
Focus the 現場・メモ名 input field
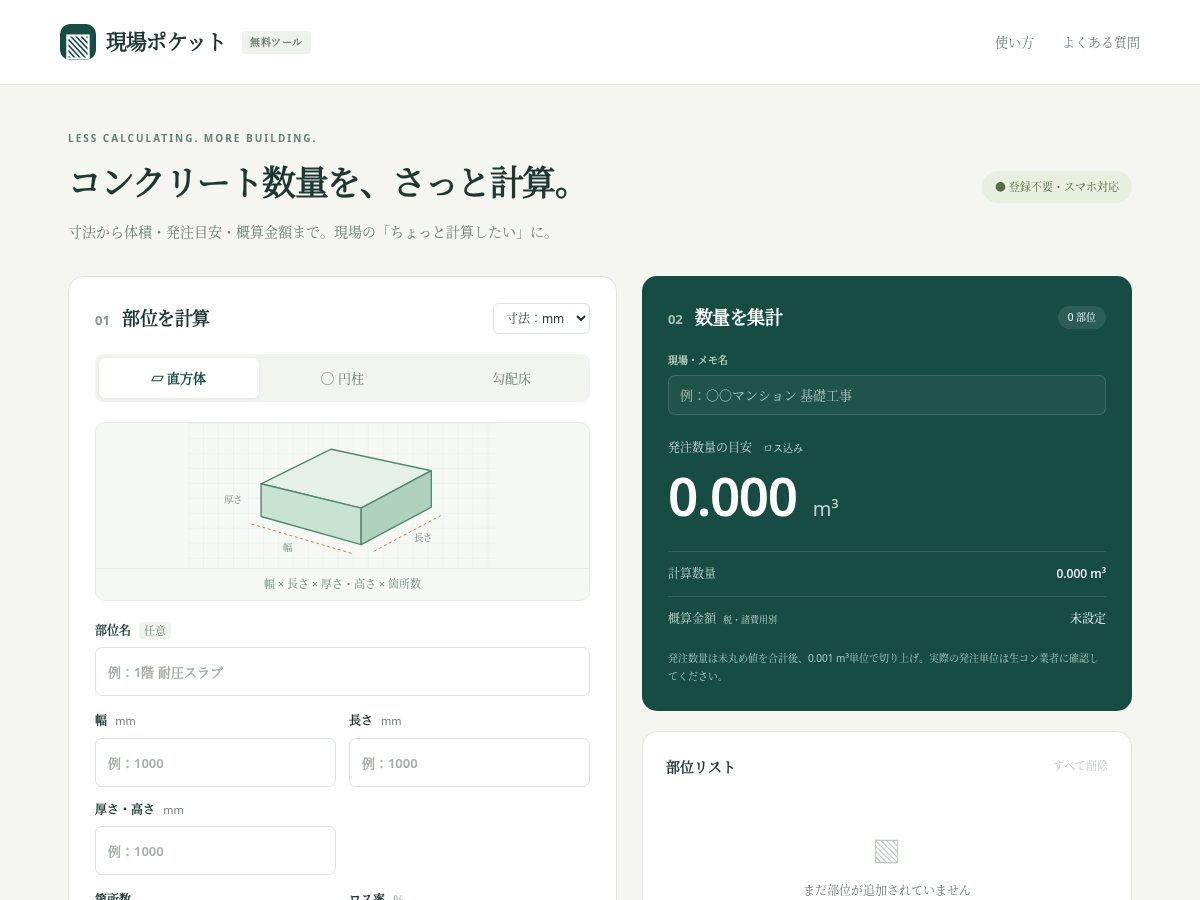click(x=886, y=395)
